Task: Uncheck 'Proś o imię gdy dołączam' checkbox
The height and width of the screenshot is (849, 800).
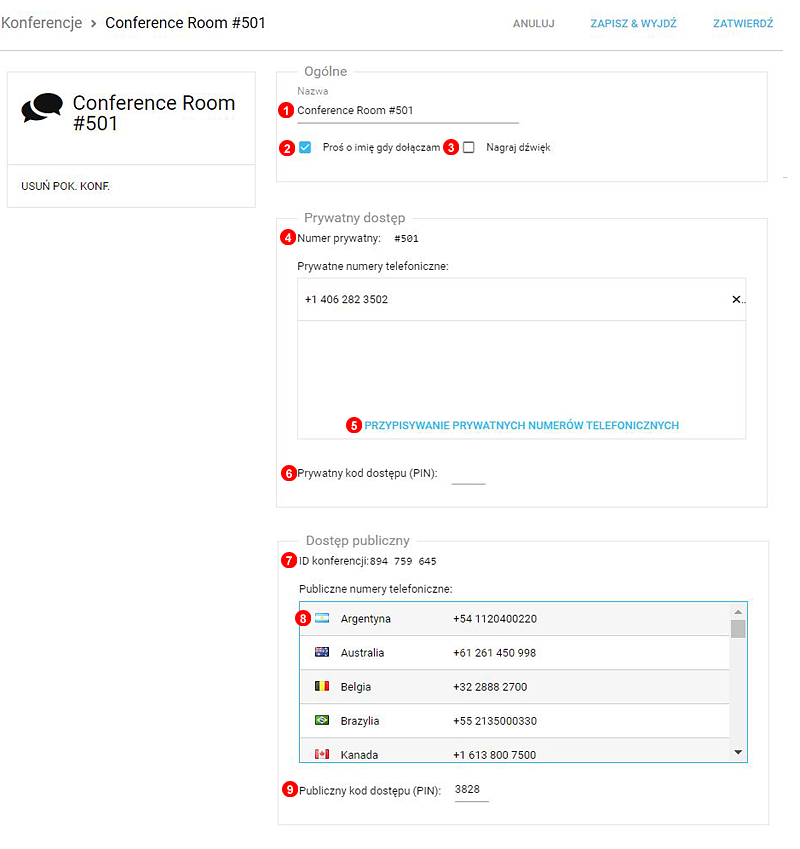Action: 305,147
